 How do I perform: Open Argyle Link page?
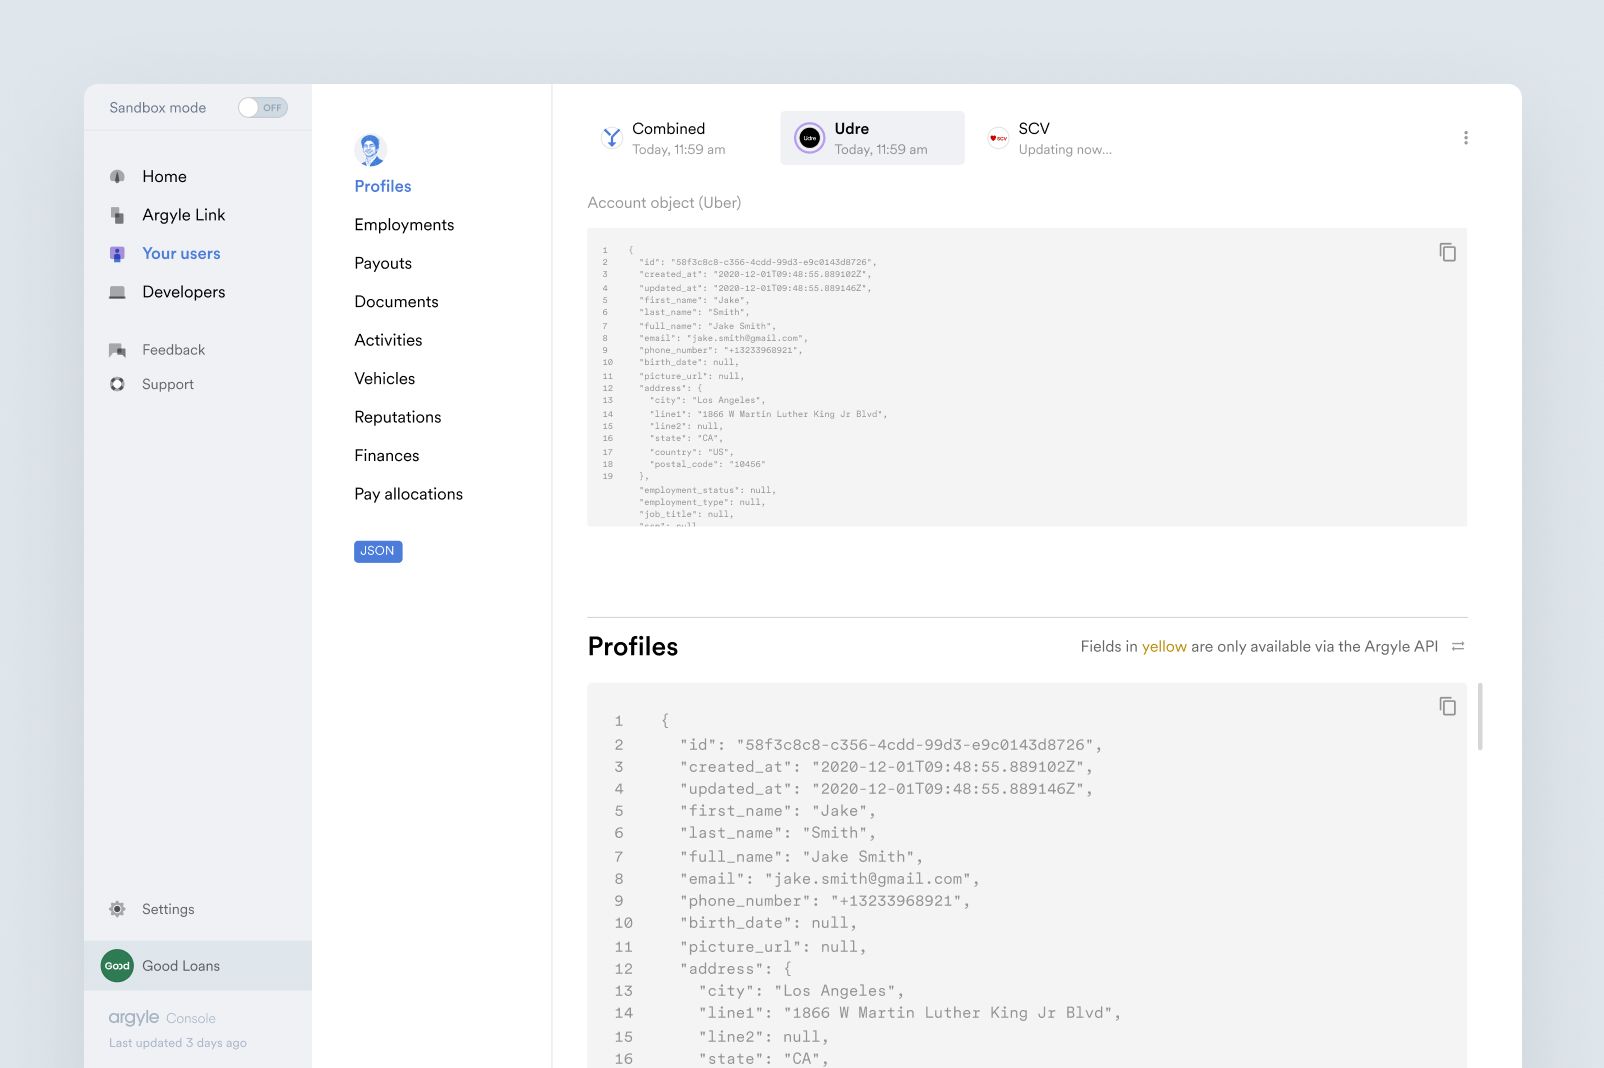tap(184, 215)
